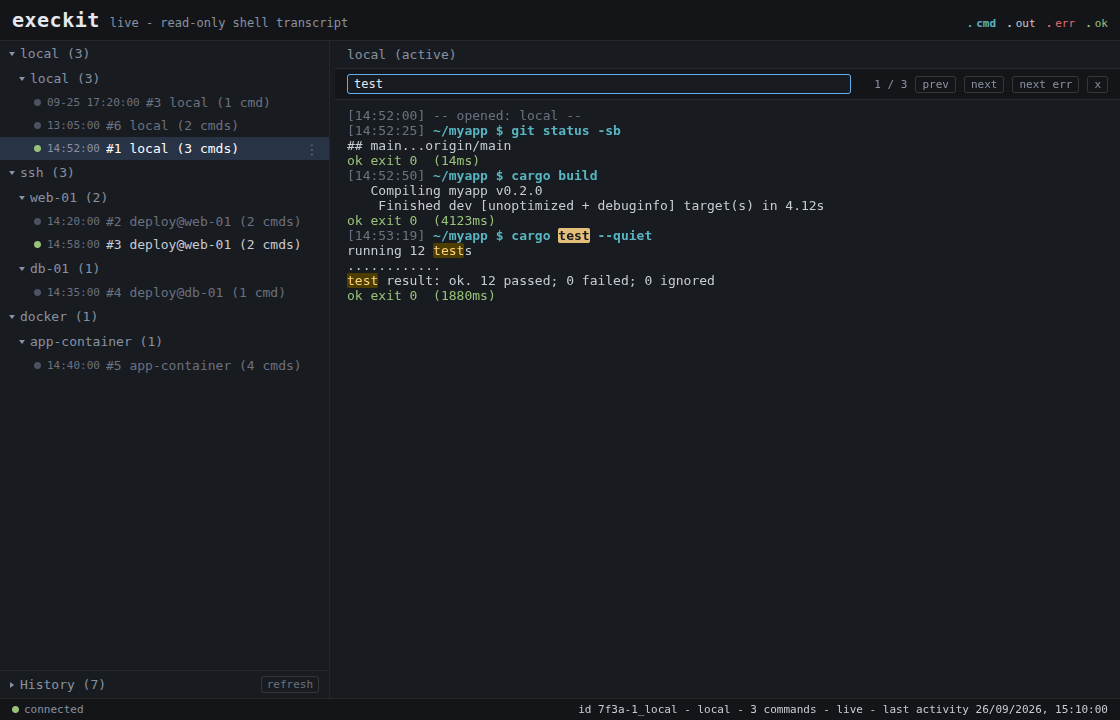Focus the search field containing 'test'

(x=599, y=84)
